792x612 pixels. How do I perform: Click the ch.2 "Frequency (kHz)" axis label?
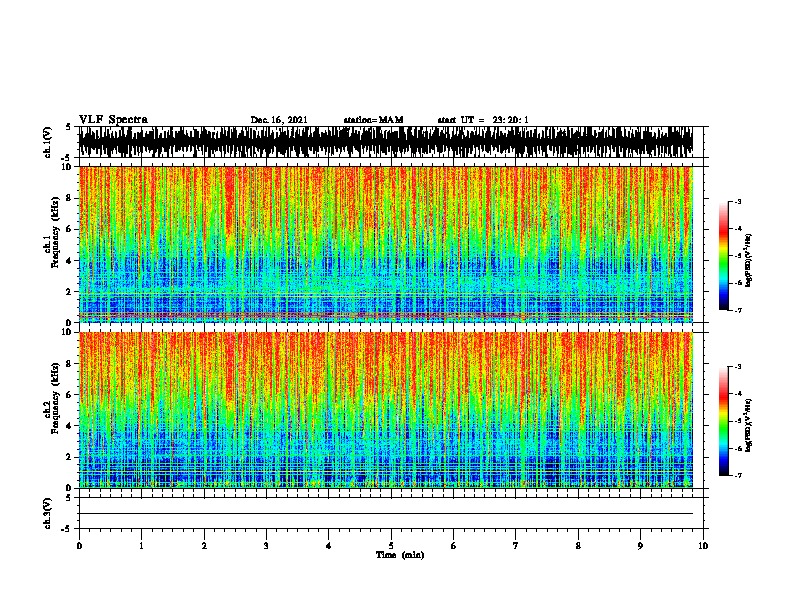point(55,398)
